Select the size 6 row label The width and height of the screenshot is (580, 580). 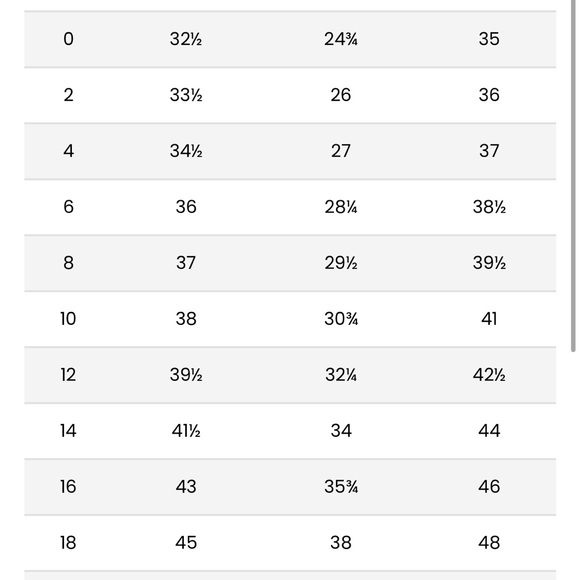tap(68, 207)
